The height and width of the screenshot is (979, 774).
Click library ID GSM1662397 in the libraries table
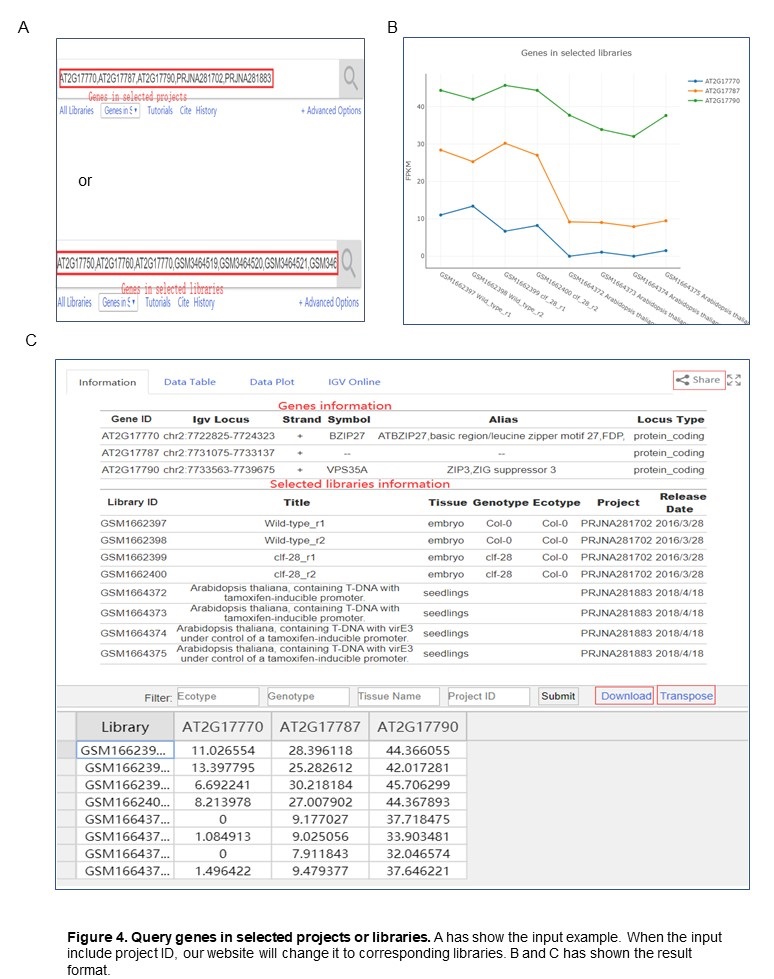point(134,523)
